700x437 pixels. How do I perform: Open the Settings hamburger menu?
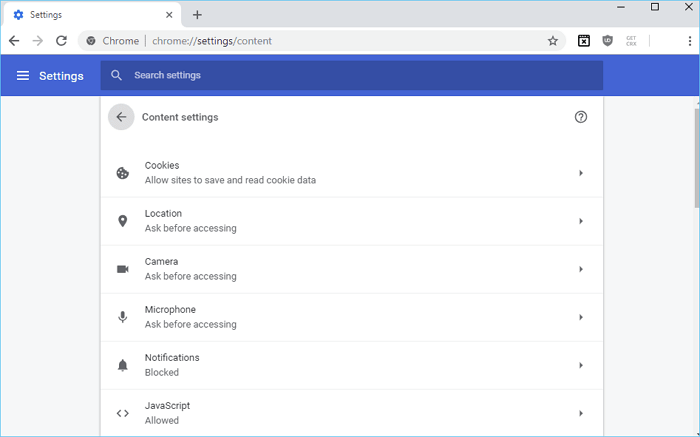tap(23, 75)
